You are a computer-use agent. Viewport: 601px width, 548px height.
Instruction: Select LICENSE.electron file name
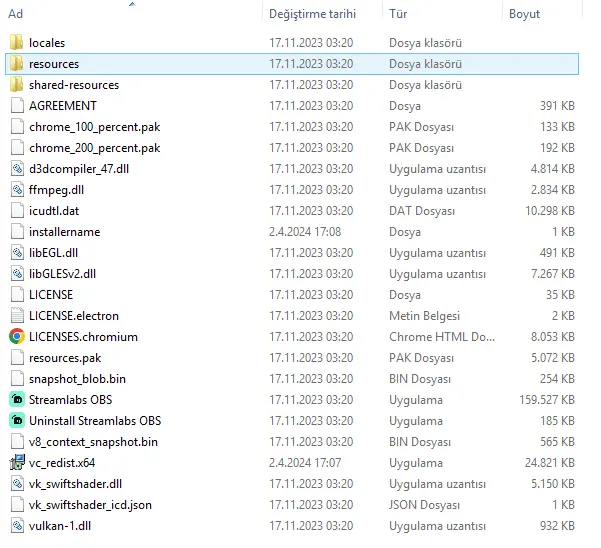[74, 316]
